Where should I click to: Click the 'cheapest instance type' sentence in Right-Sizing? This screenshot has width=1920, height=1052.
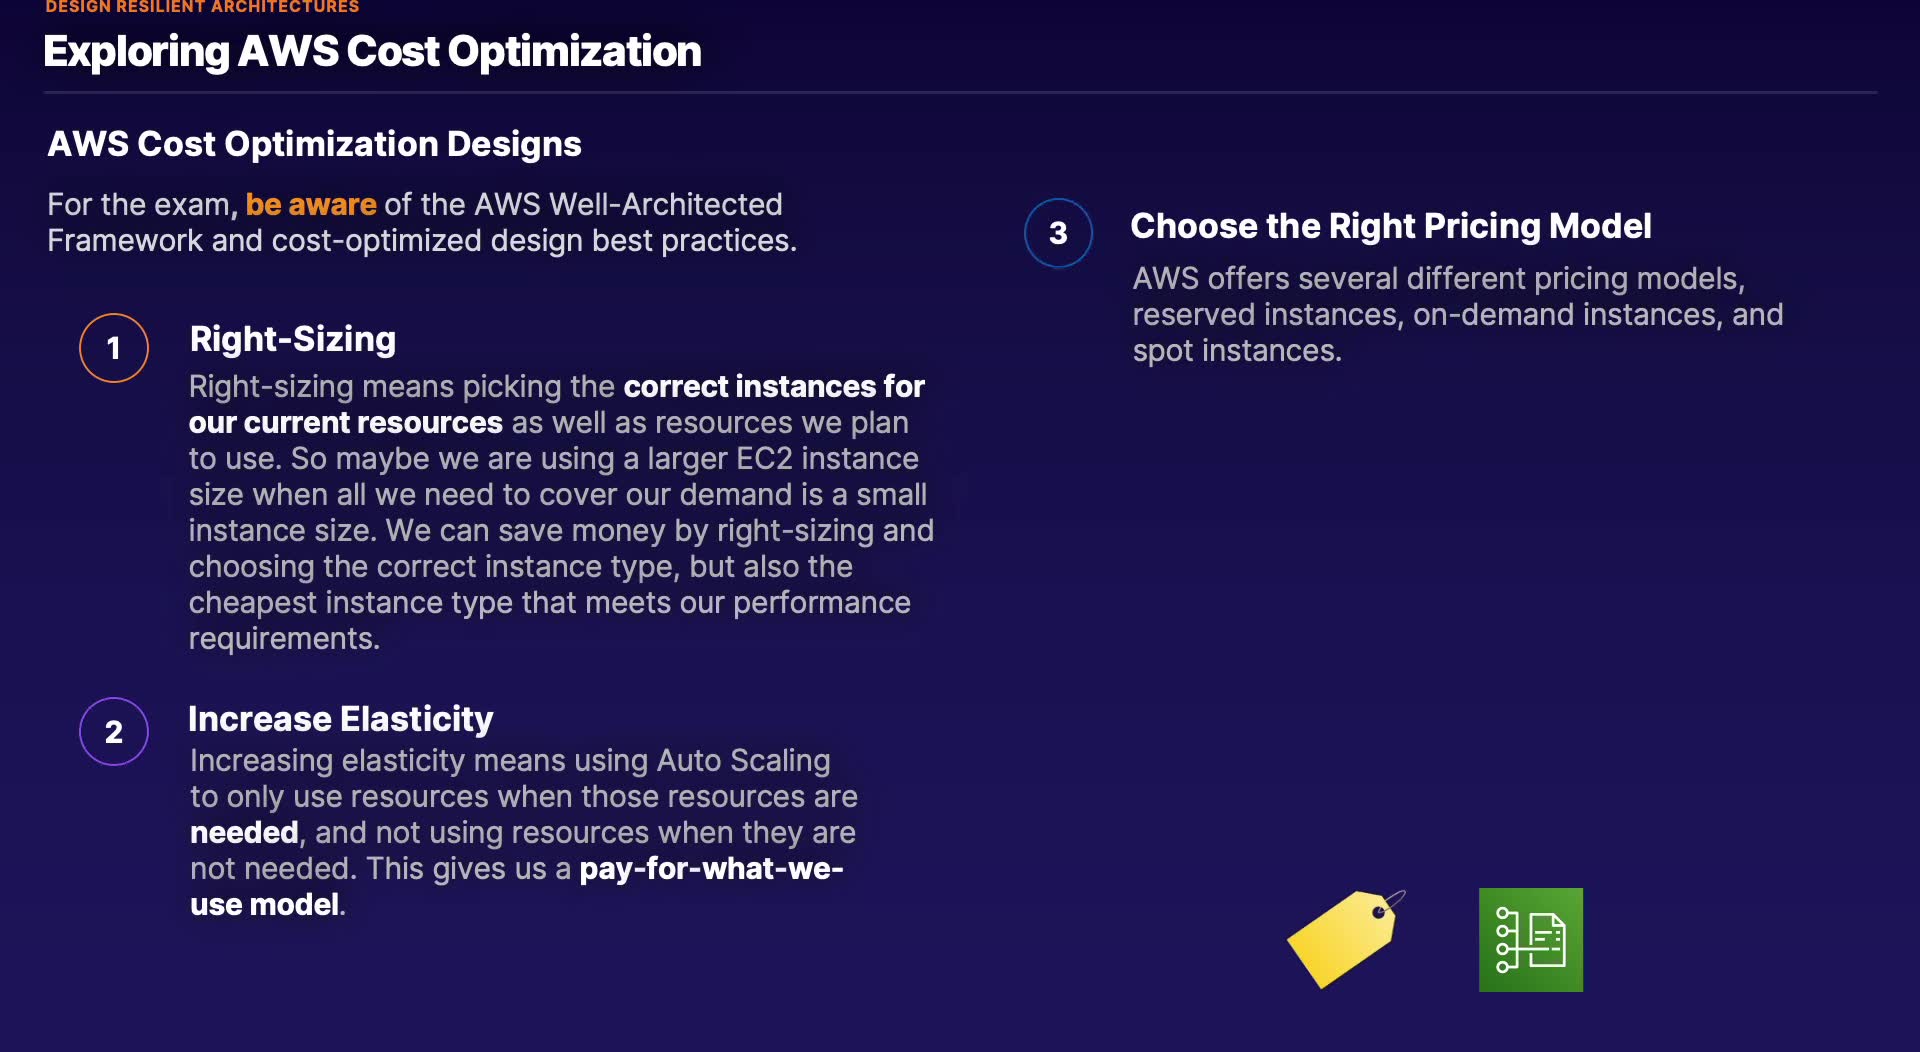point(549,603)
